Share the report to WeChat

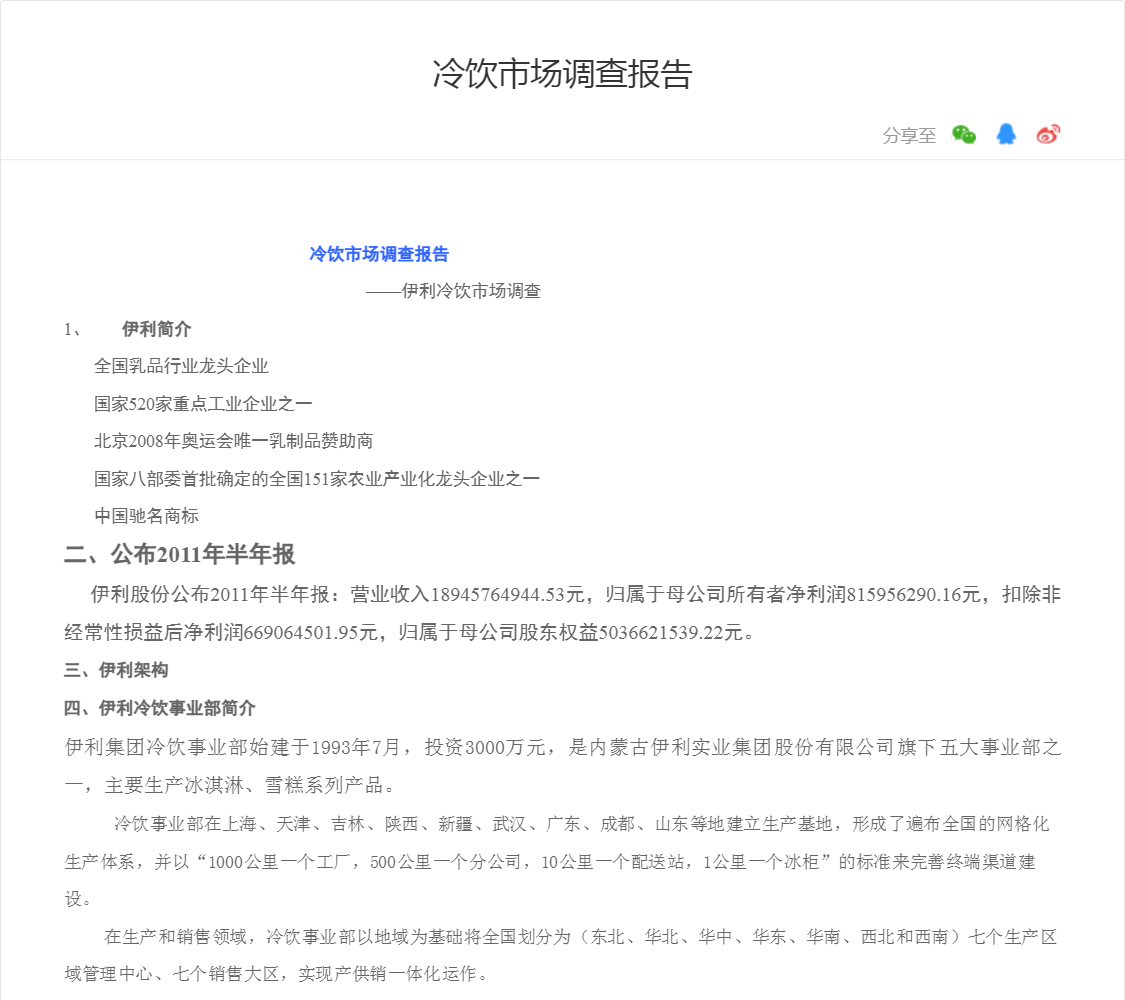tap(964, 134)
